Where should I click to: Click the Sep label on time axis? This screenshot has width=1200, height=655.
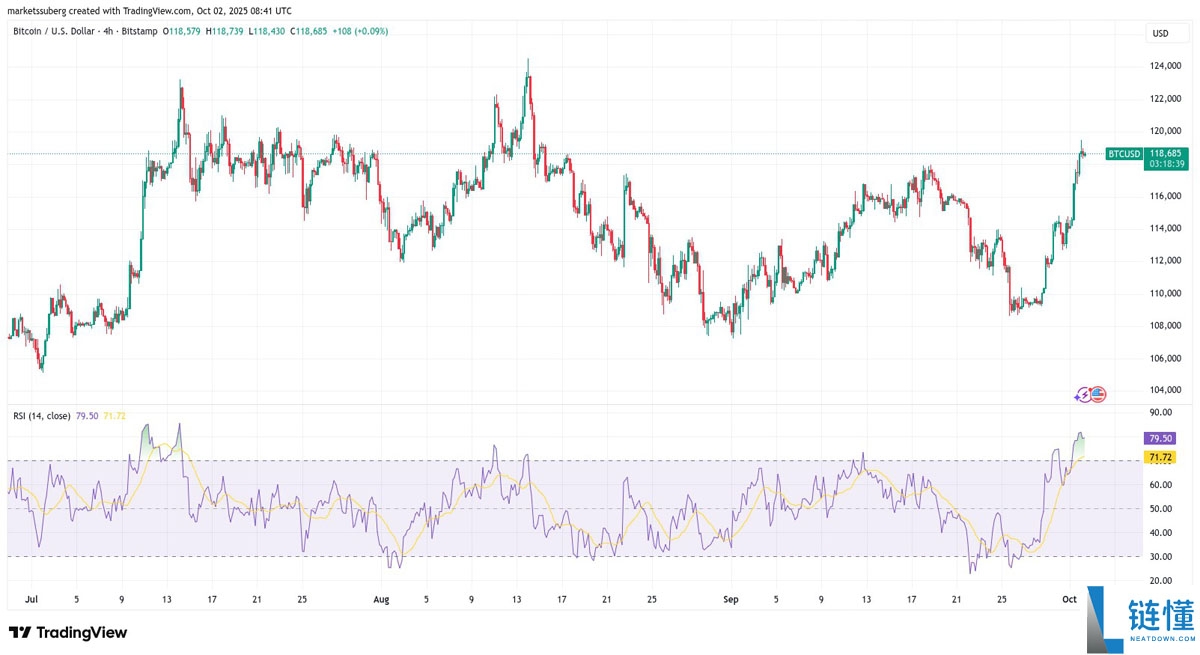pyautogui.click(x=731, y=600)
